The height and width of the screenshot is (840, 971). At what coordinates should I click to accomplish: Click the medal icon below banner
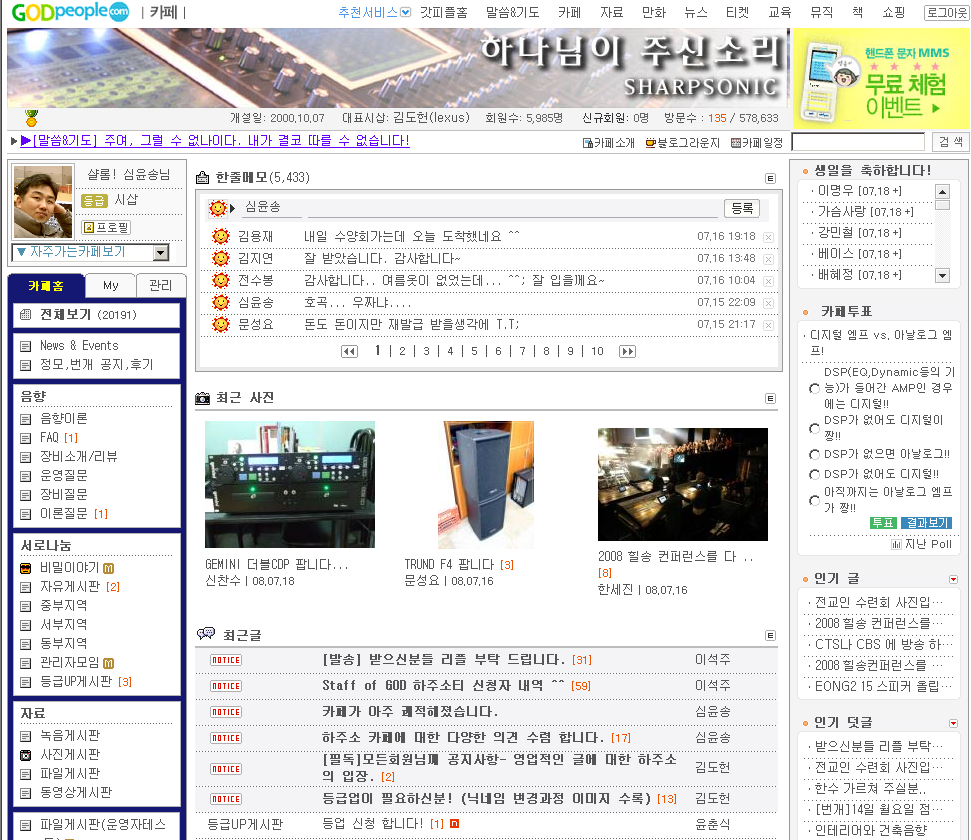pos(32,118)
